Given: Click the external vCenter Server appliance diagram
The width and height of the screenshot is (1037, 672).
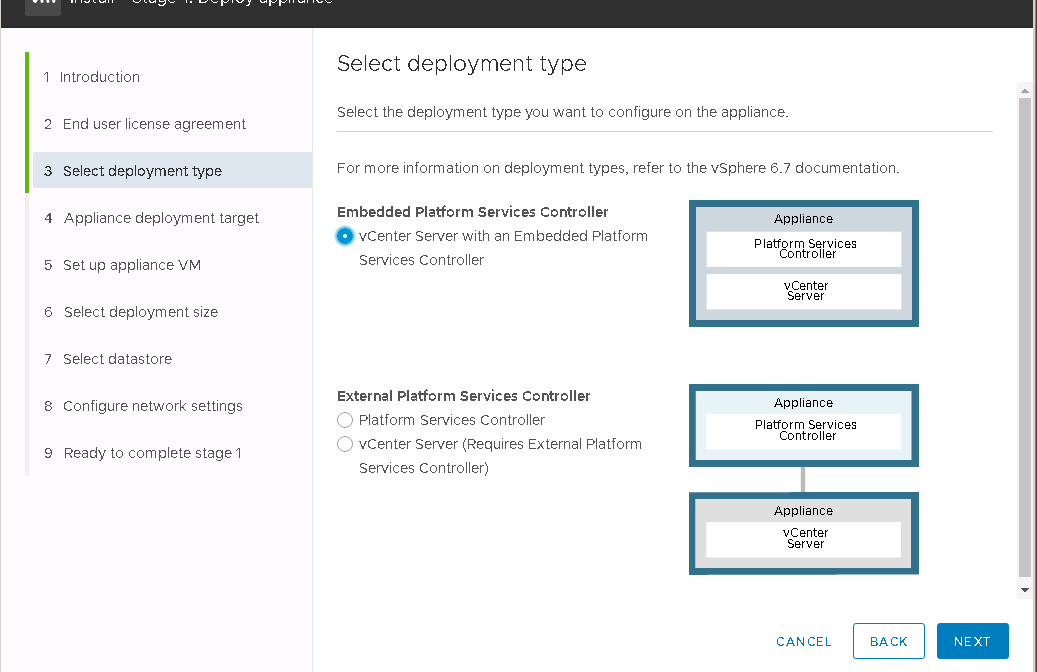Looking at the screenshot, I should pyautogui.click(x=803, y=533).
